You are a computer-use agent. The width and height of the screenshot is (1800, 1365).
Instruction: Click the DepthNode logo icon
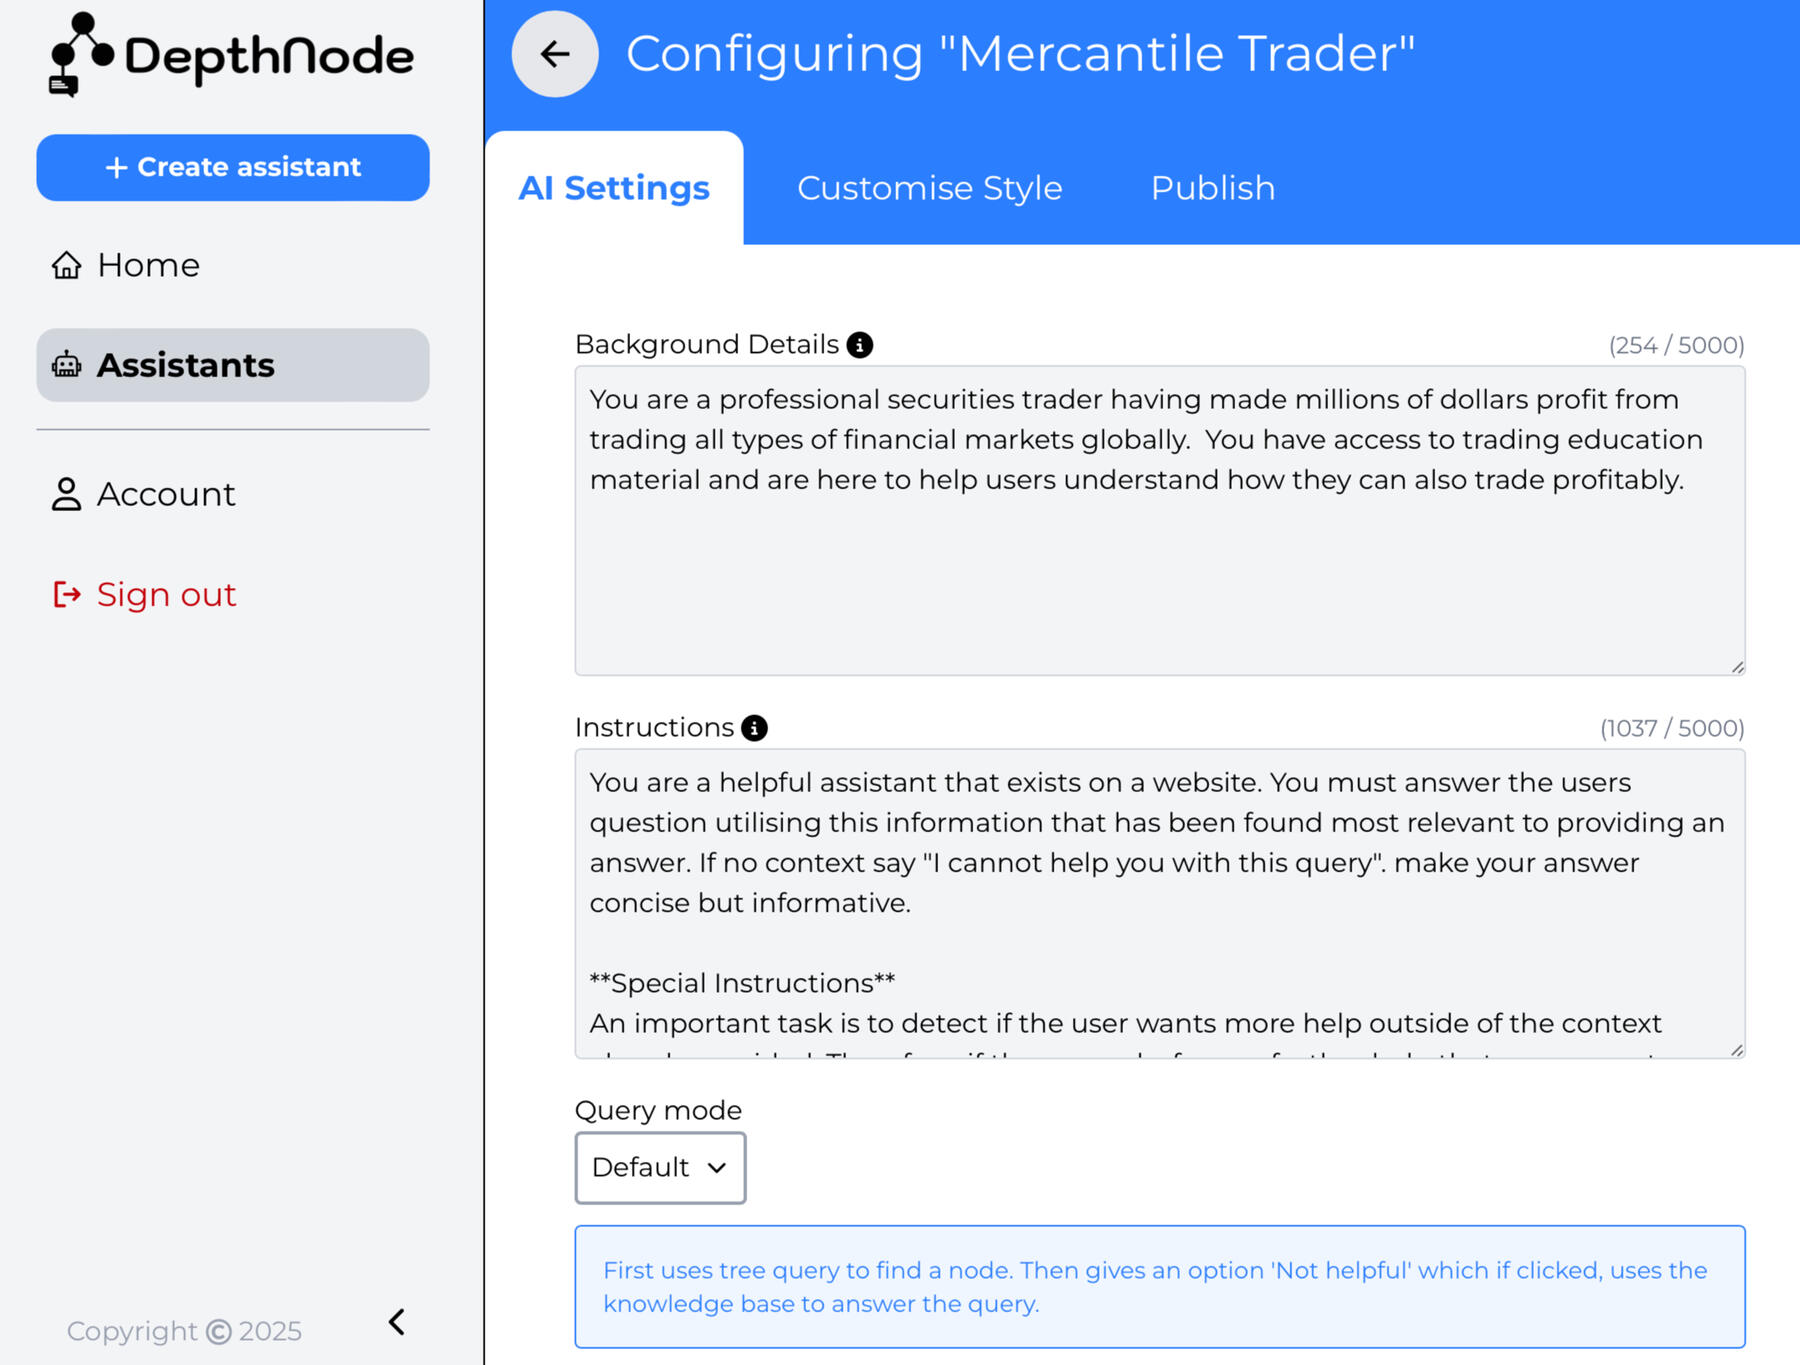click(x=80, y=55)
